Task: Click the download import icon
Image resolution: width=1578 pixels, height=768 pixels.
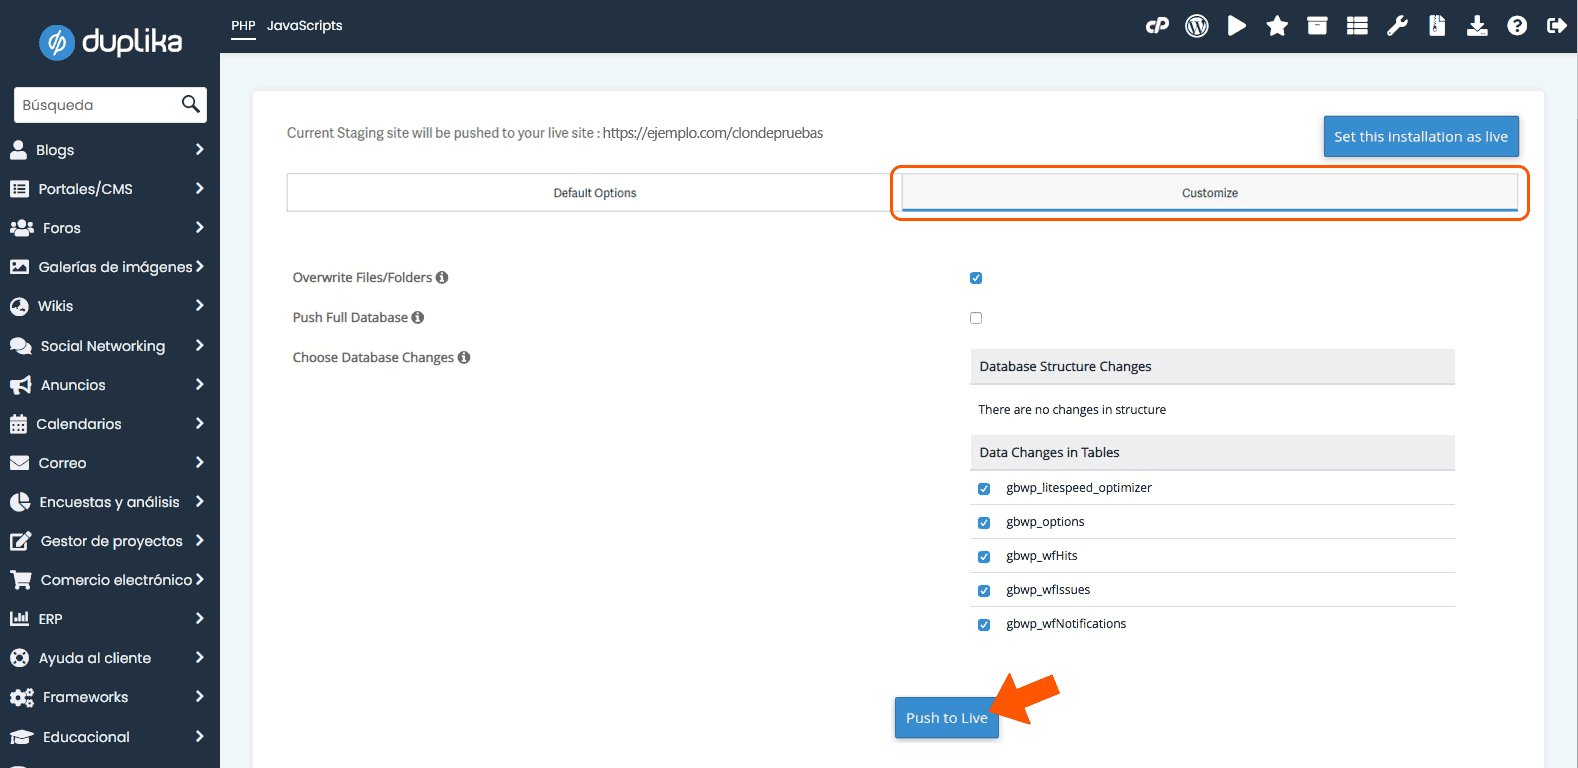Action: tap(1477, 26)
